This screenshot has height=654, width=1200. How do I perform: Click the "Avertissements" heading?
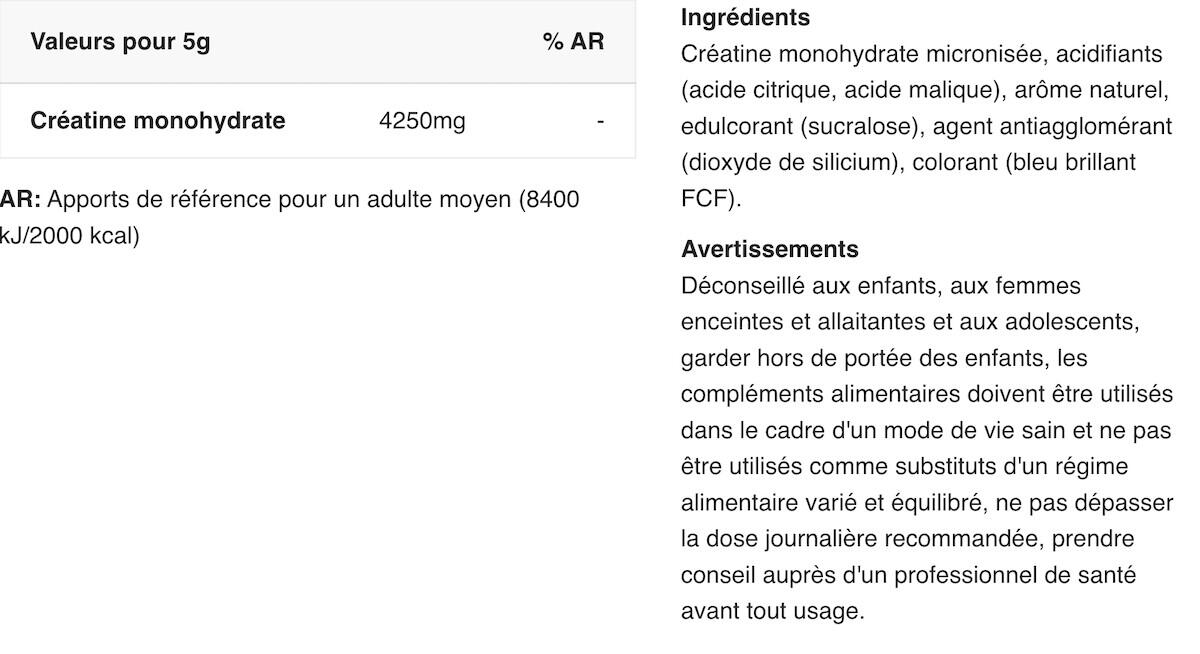tap(769, 248)
